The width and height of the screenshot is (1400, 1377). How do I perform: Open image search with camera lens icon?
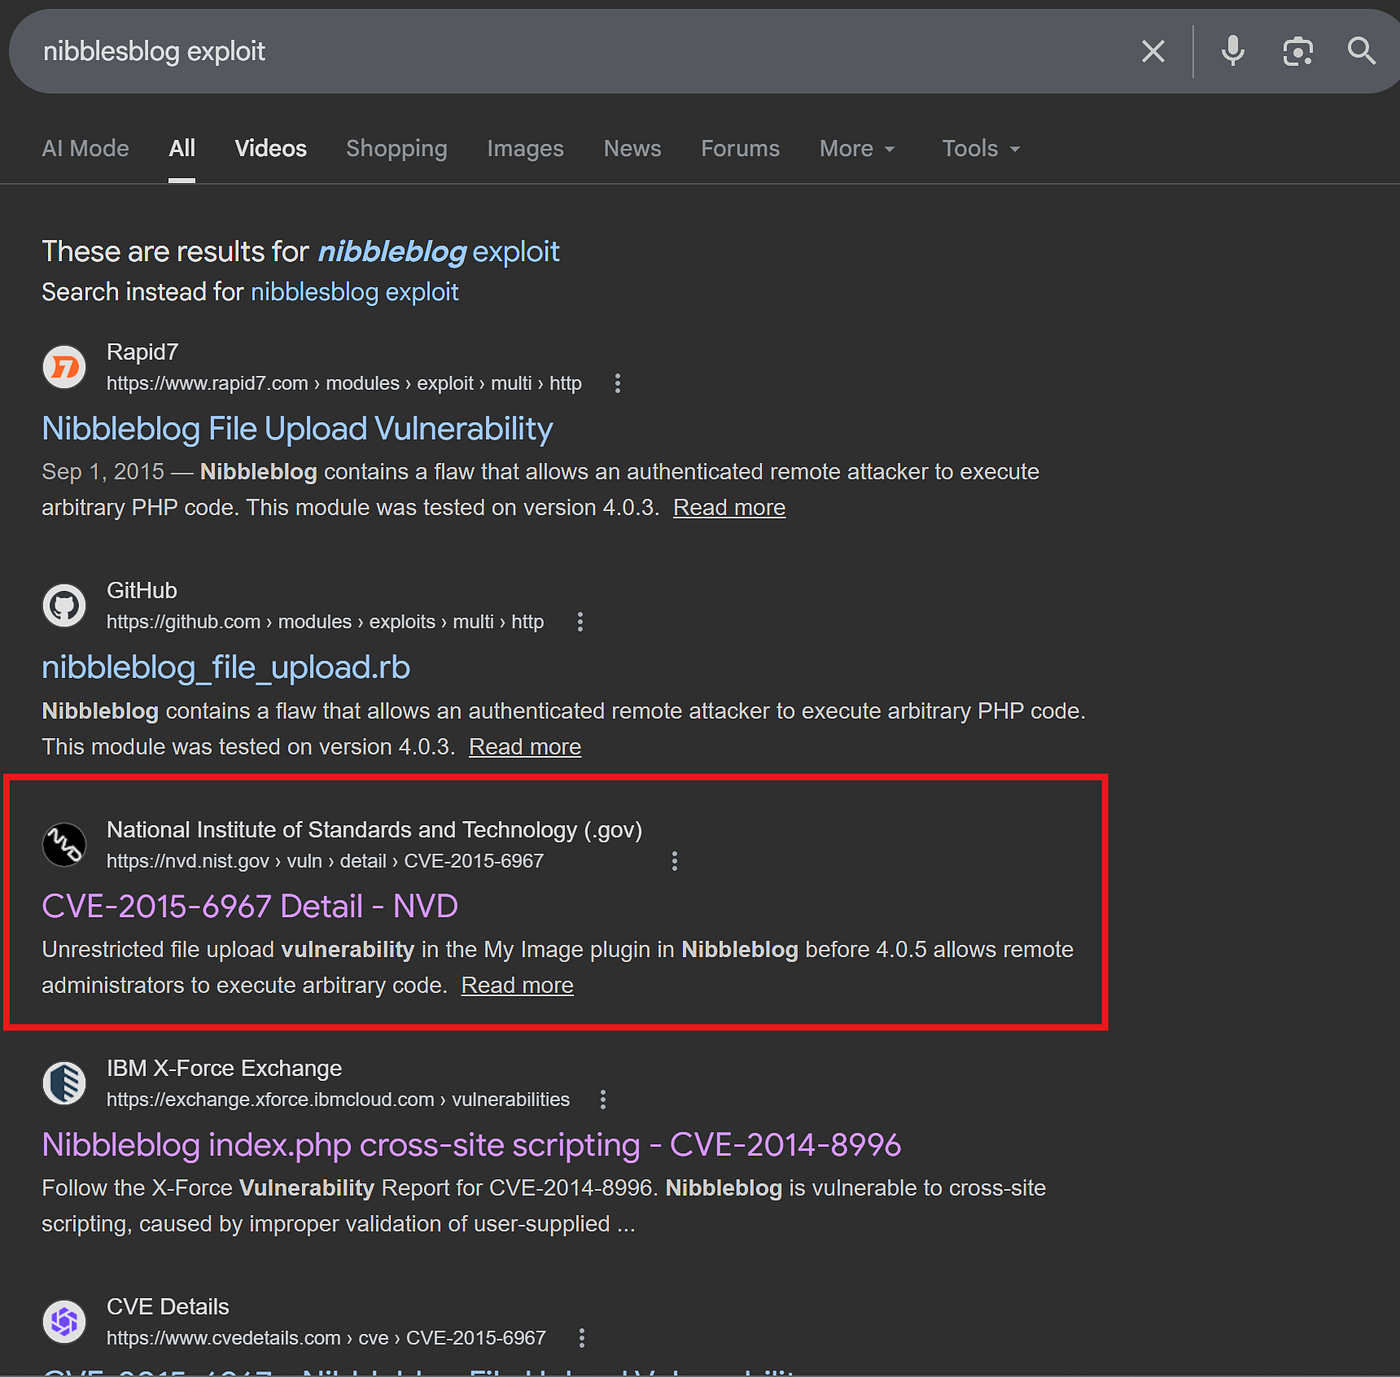tap(1297, 51)
